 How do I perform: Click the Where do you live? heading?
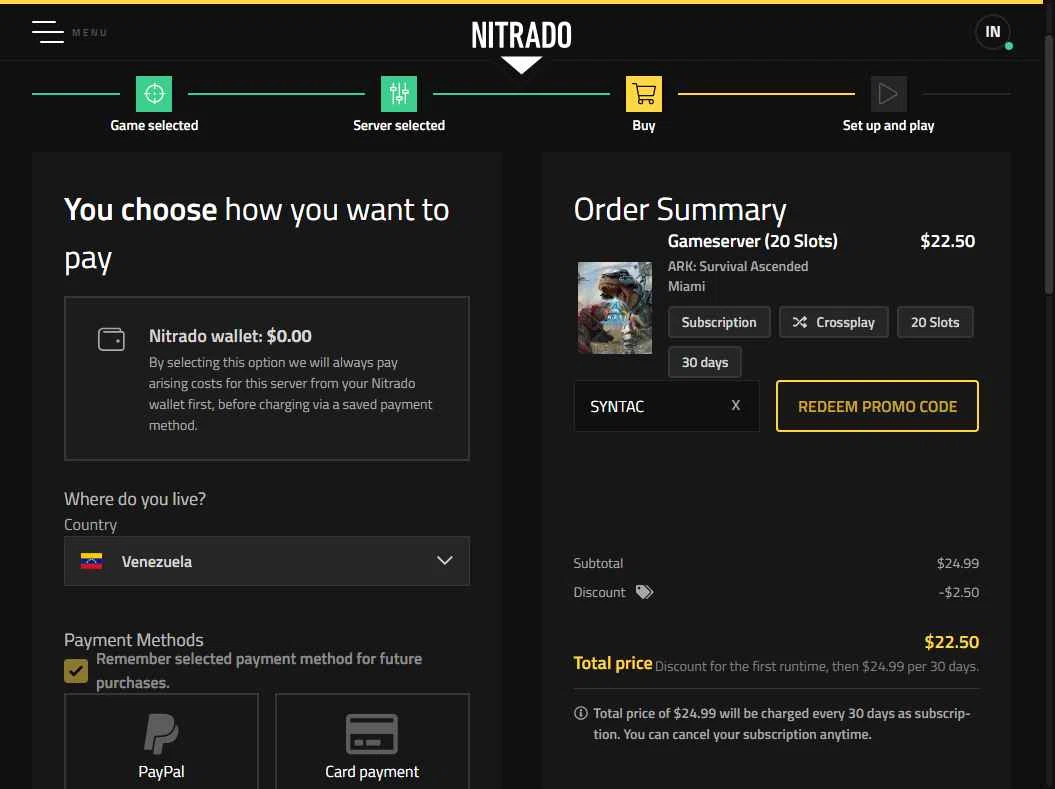135,499
